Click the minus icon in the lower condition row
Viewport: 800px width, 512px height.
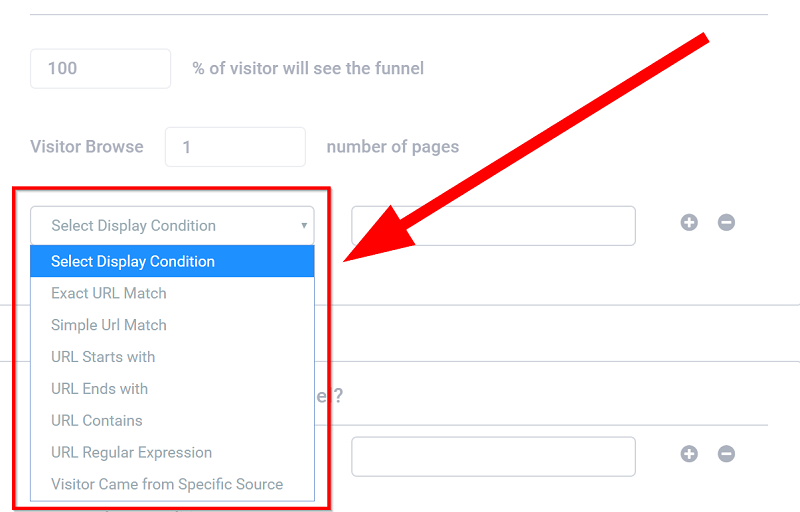tap(726, 454)
